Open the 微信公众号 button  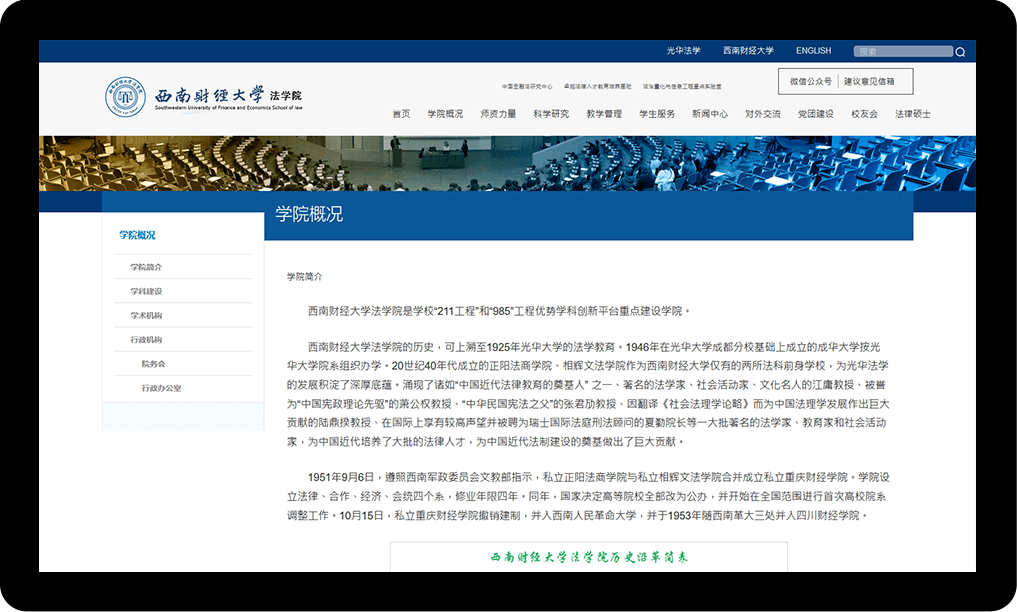click(810, 82)
